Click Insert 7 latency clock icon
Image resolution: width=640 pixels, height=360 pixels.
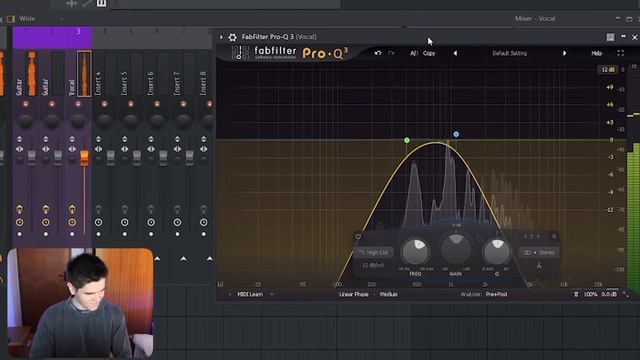(x=177, y=222)
